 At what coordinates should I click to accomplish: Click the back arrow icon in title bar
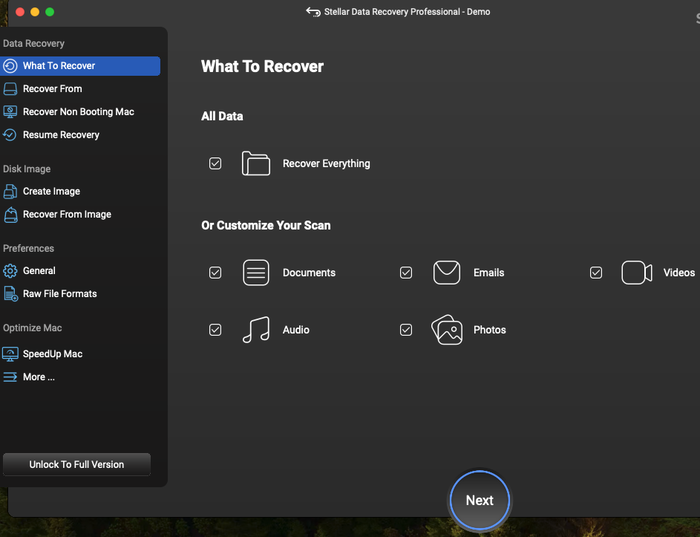(313, 12)
